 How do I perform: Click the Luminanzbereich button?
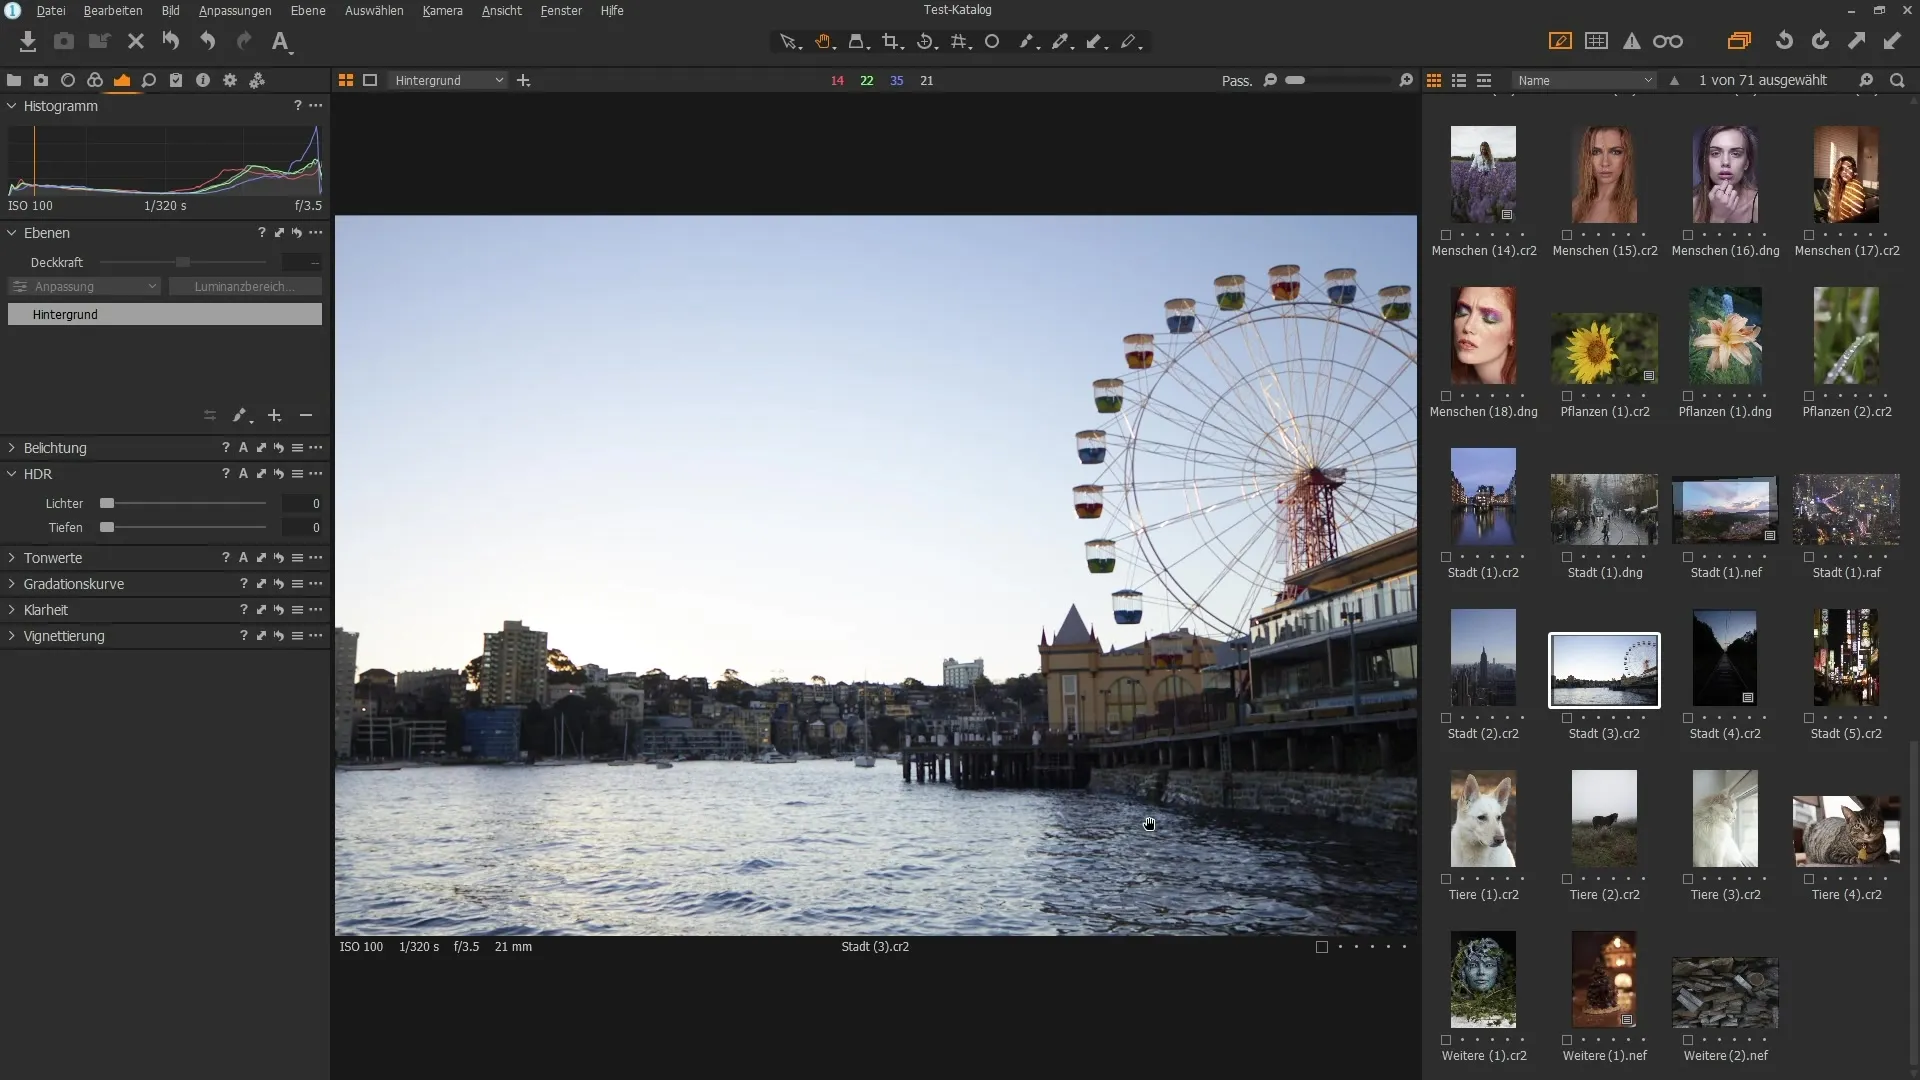tap(245, 287)
